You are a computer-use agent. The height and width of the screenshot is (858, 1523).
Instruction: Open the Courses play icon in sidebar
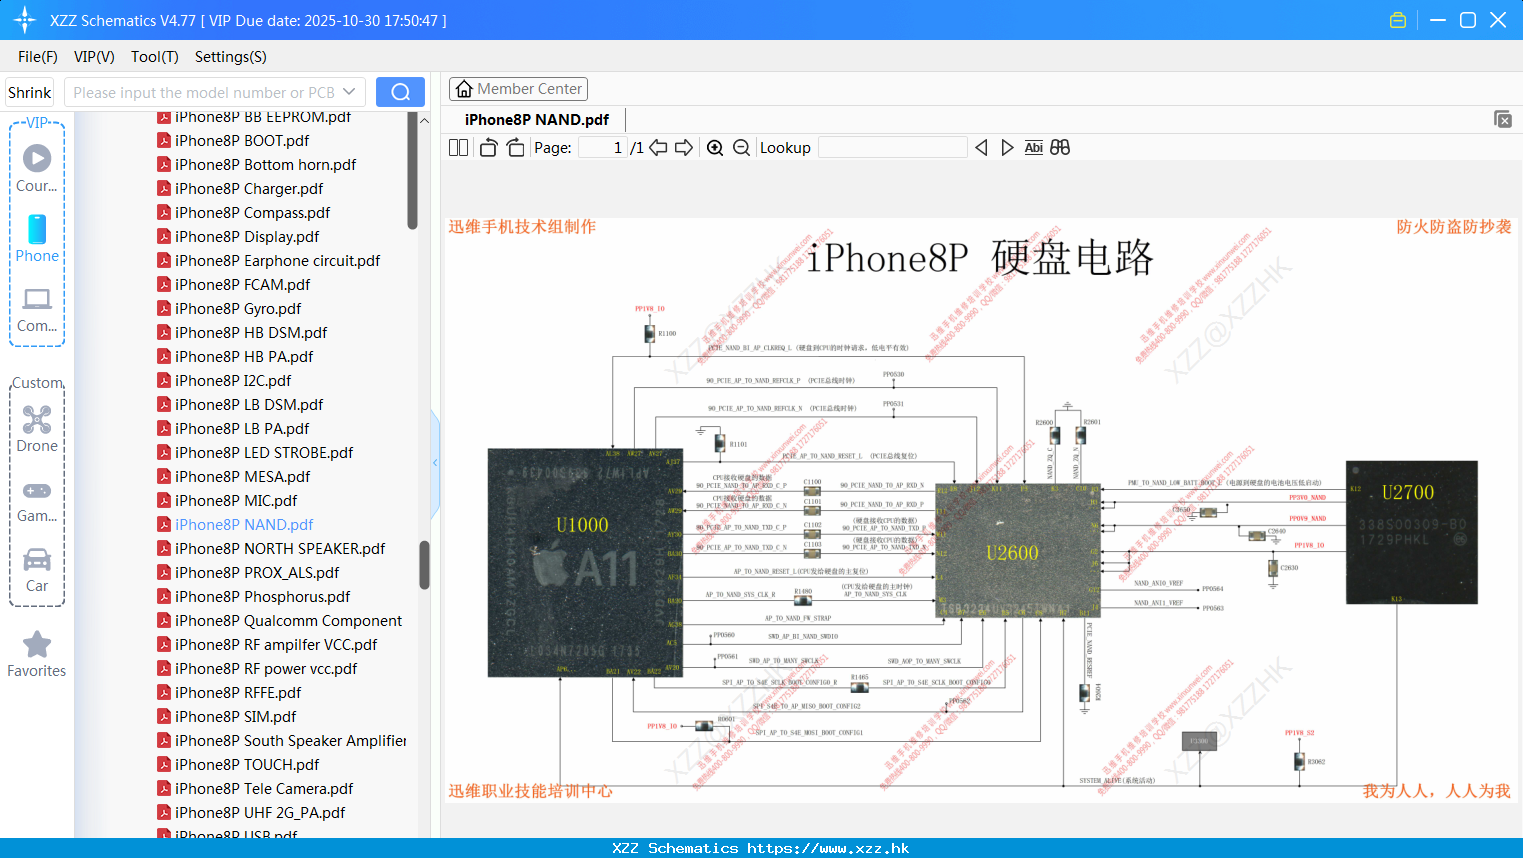37,158
